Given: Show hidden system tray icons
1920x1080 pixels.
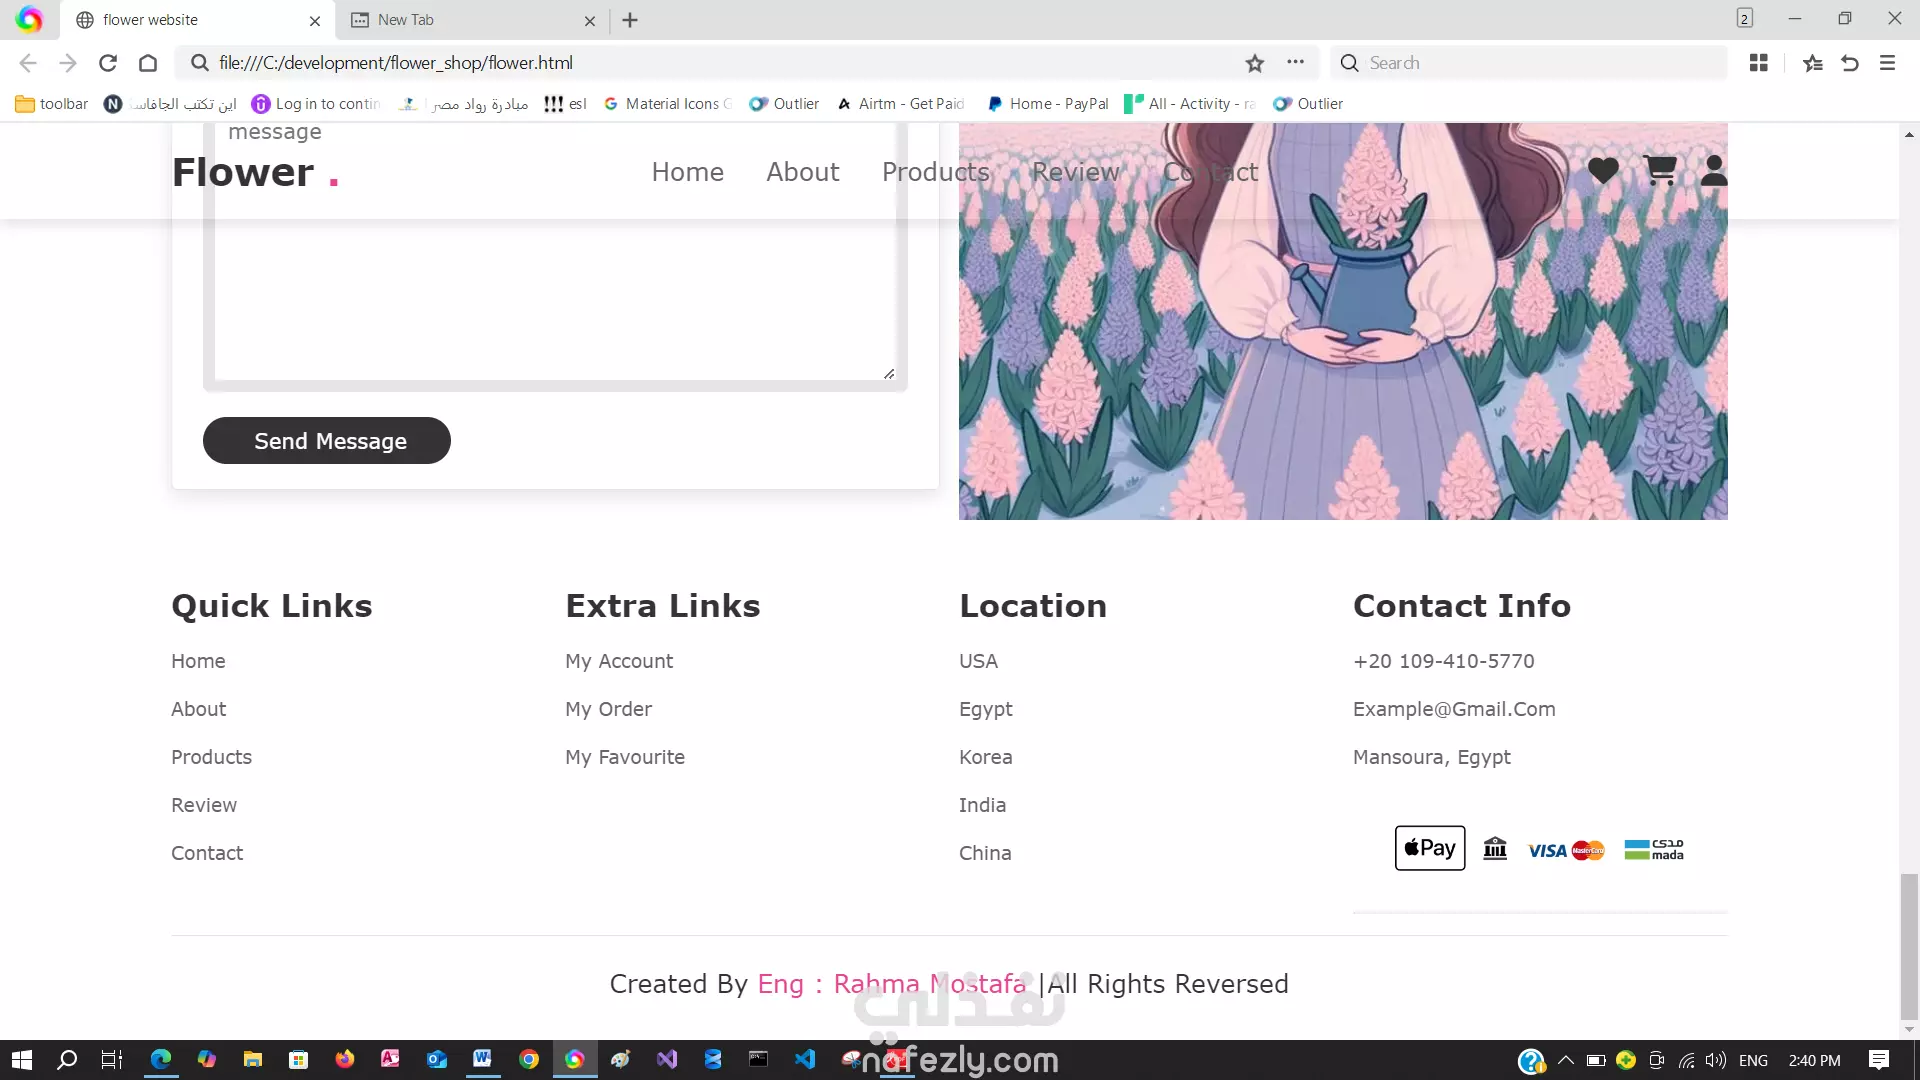Looking at the screenshot, I should [1566, 1060].
